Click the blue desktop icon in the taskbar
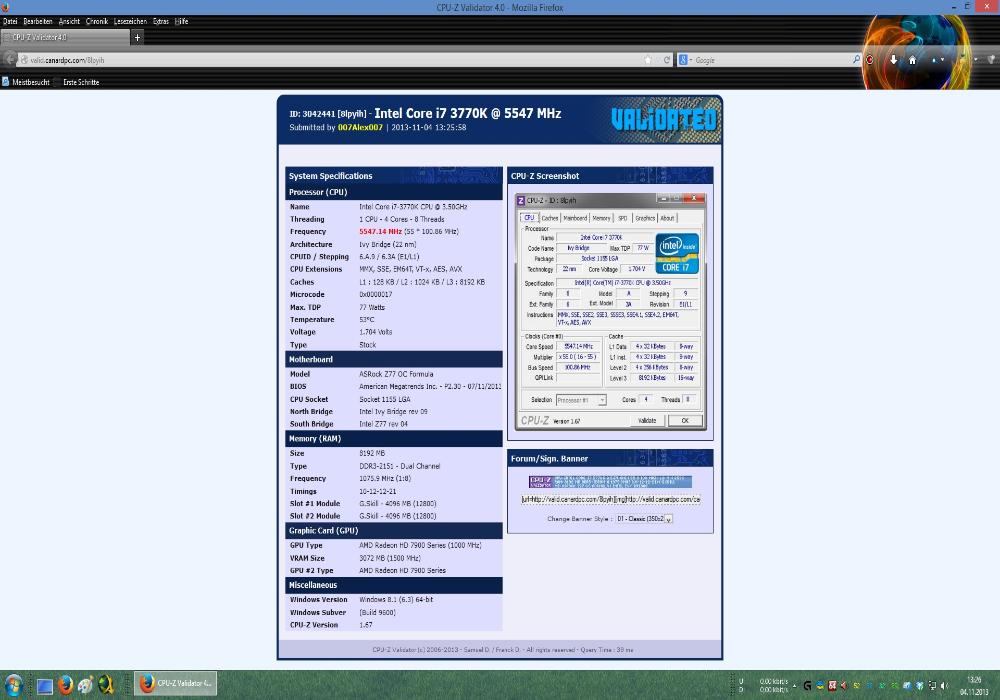Screen dimensions: 1000x700 click(45, 686)
